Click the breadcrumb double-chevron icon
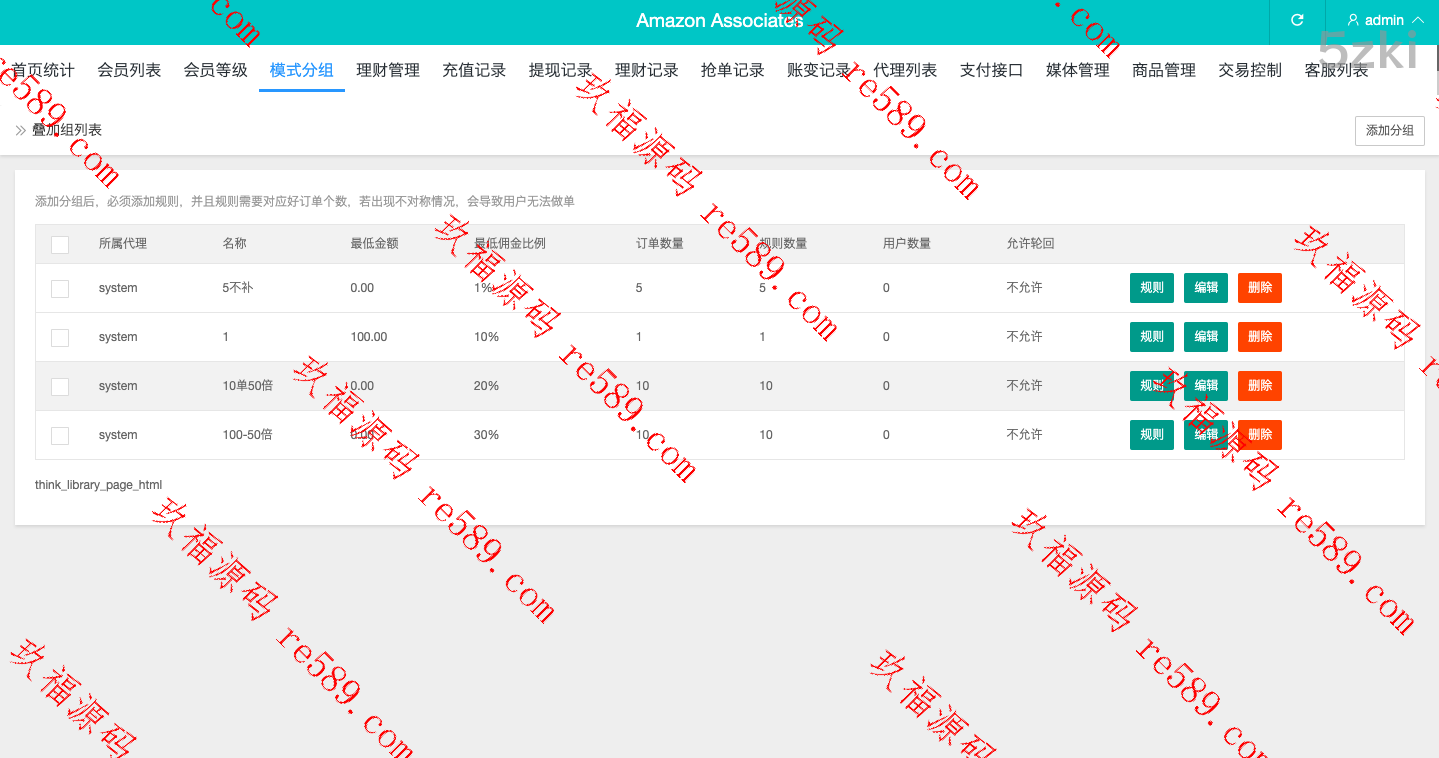Viewport: 1439px width, 758px height. click(x=21, y=130)
